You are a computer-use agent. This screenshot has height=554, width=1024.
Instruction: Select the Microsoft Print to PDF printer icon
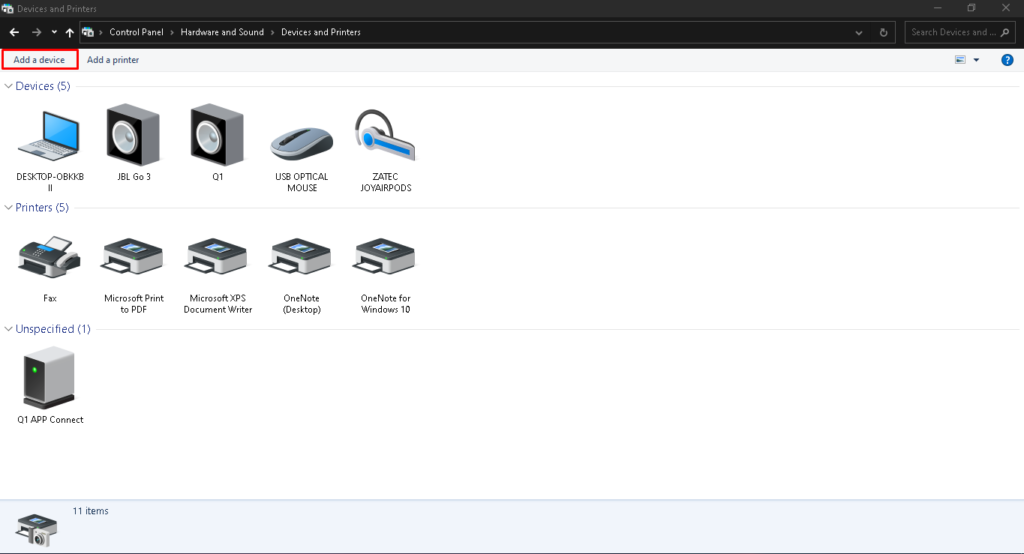pyautogui.click(x=133, y=257)
